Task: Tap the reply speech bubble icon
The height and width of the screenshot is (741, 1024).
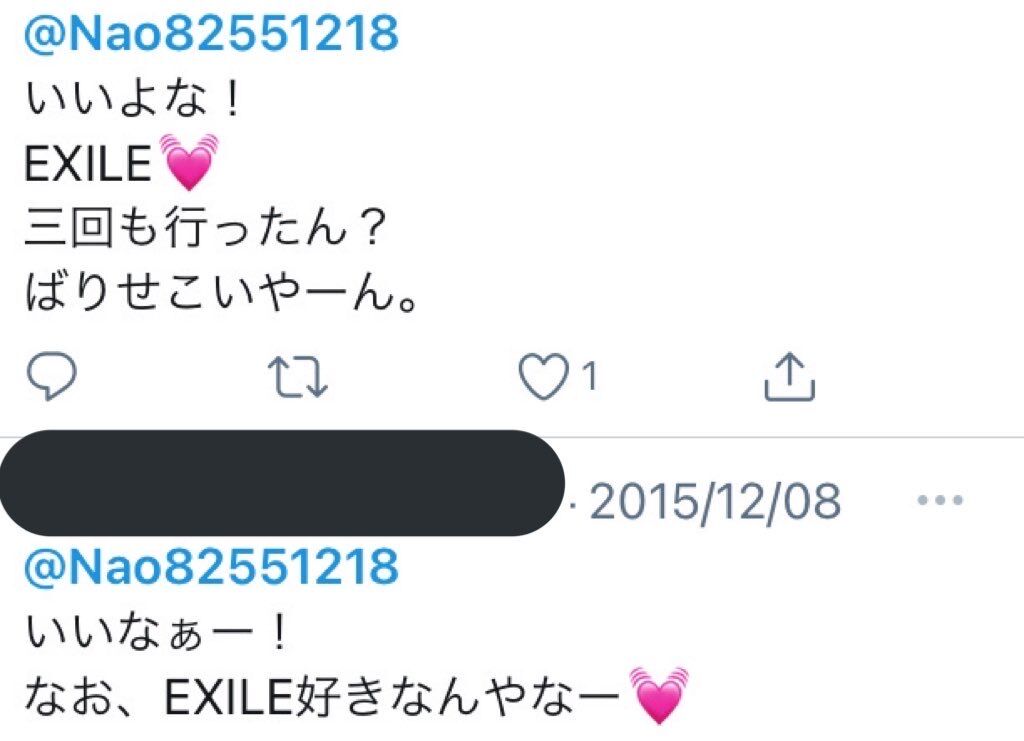Action: point(52,375)
